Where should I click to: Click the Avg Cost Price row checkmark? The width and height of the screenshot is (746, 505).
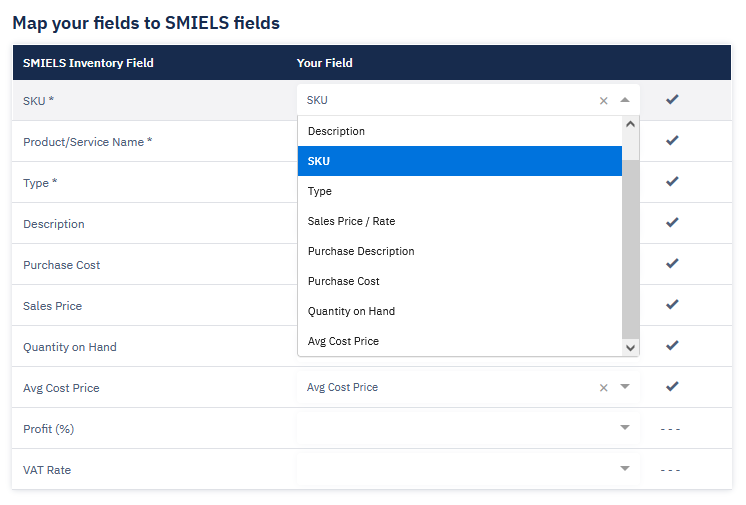click(672, 386)
